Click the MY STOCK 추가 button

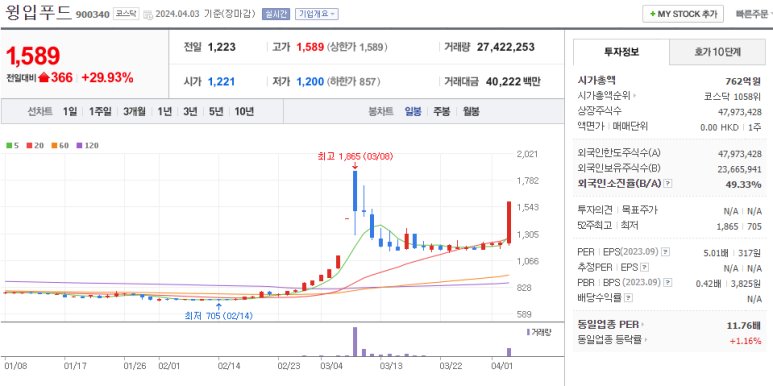click(682, 14)
